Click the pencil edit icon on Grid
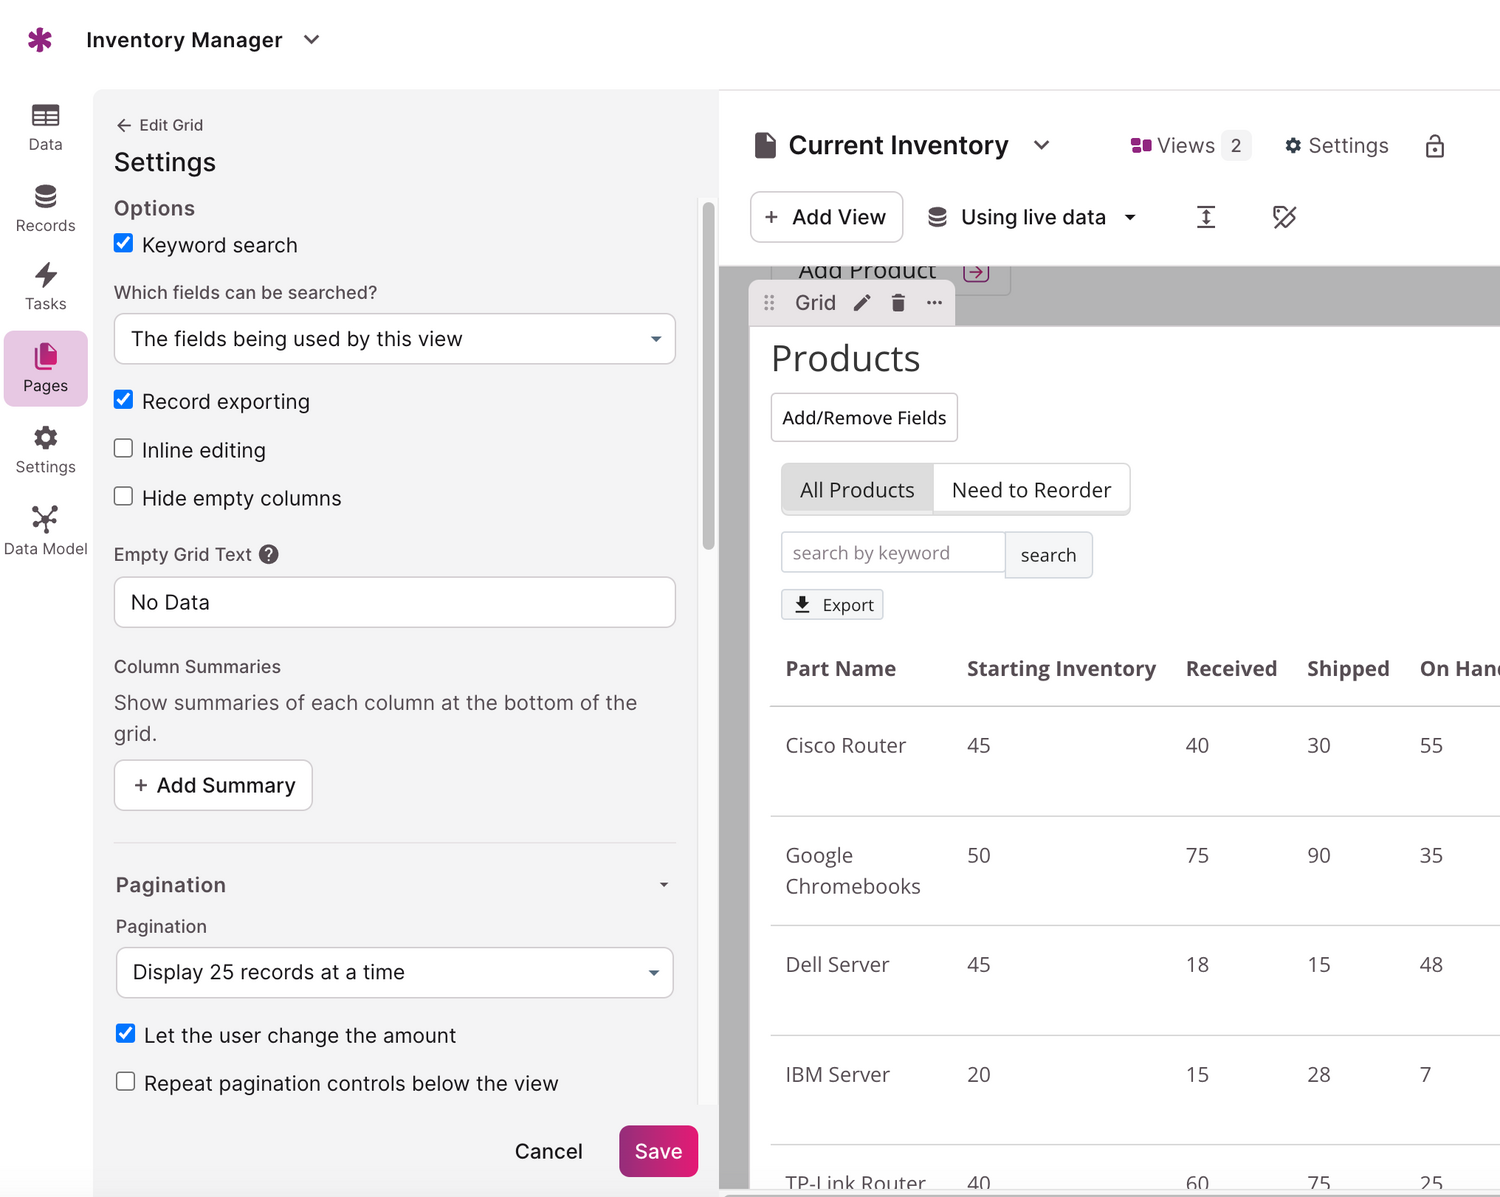Viewport: 1500px width, 1197px height. (x=862, y=303)
